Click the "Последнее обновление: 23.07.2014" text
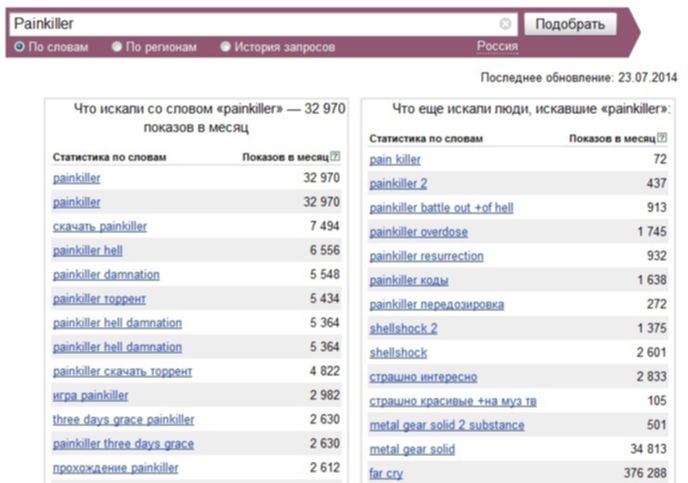 tap(579, 78)
